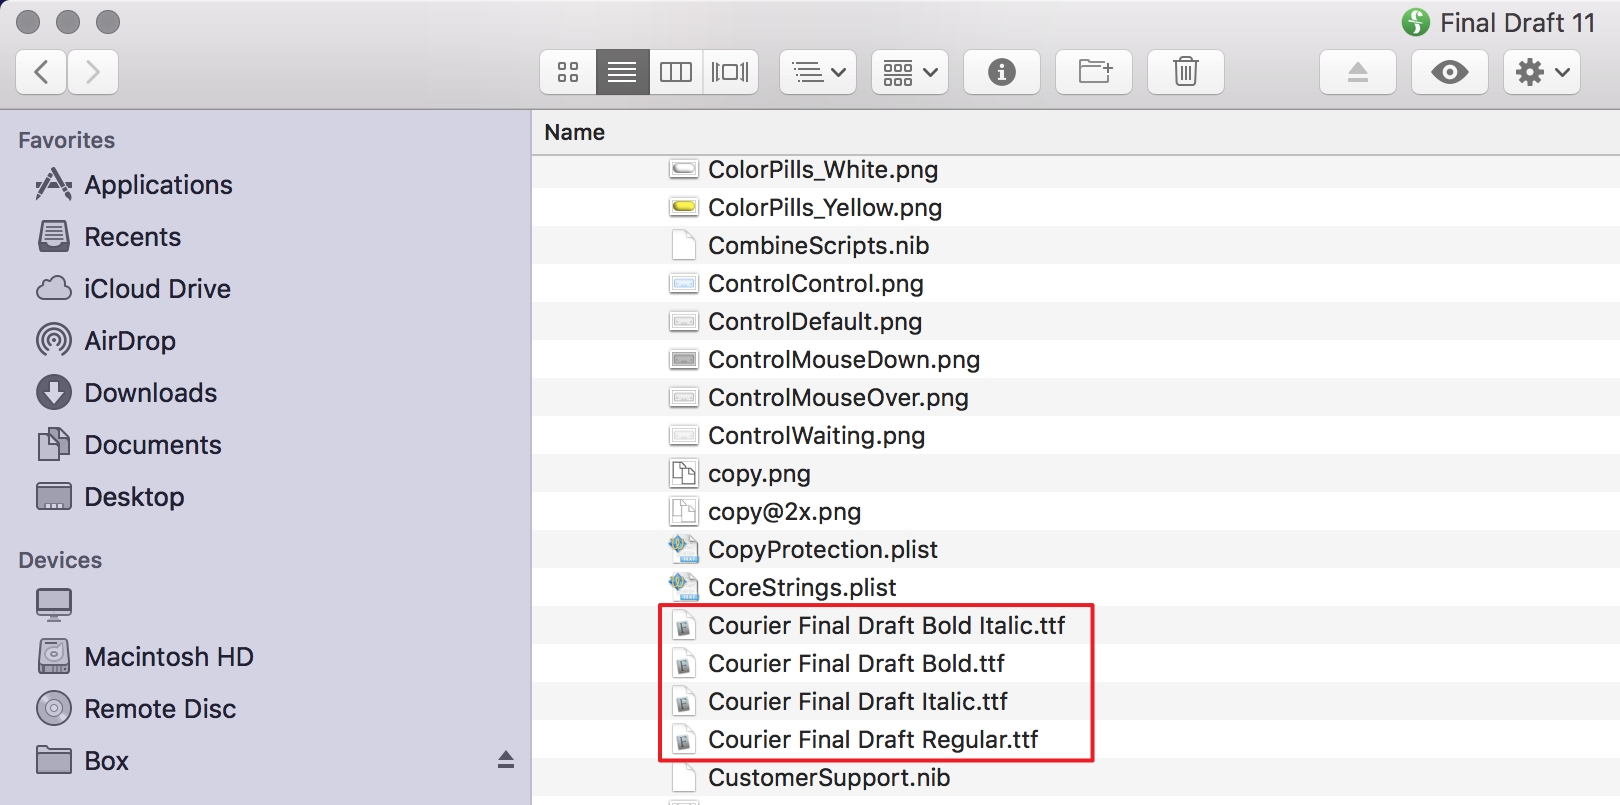The image size is (1620, 805).
Task: Open AirDrop in the sidebar
Action: click(x=130, y=341)
